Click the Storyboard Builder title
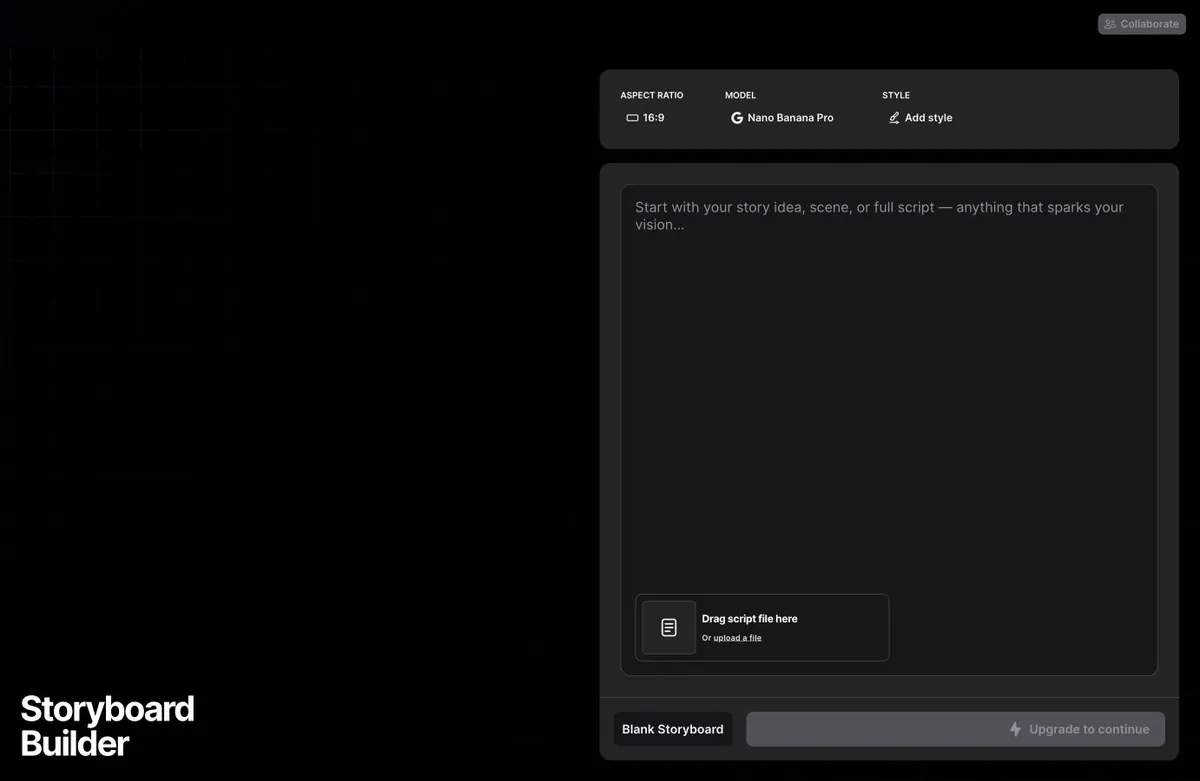 [x=107, y=726]
